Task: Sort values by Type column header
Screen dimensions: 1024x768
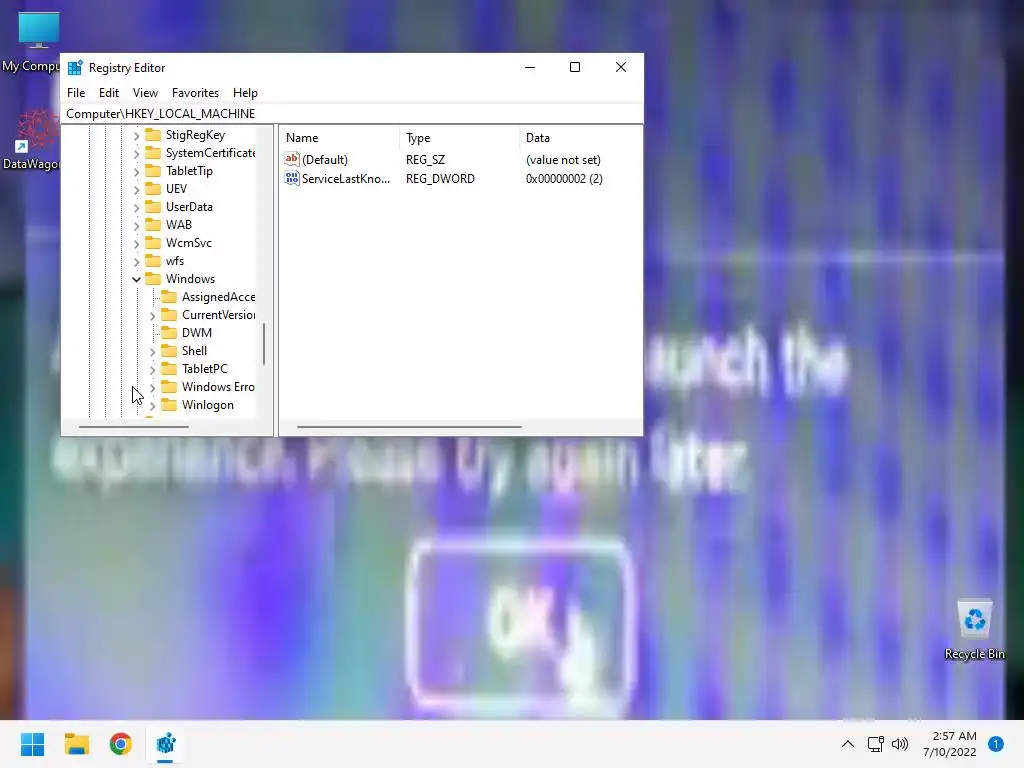Action: pos(459,138)
